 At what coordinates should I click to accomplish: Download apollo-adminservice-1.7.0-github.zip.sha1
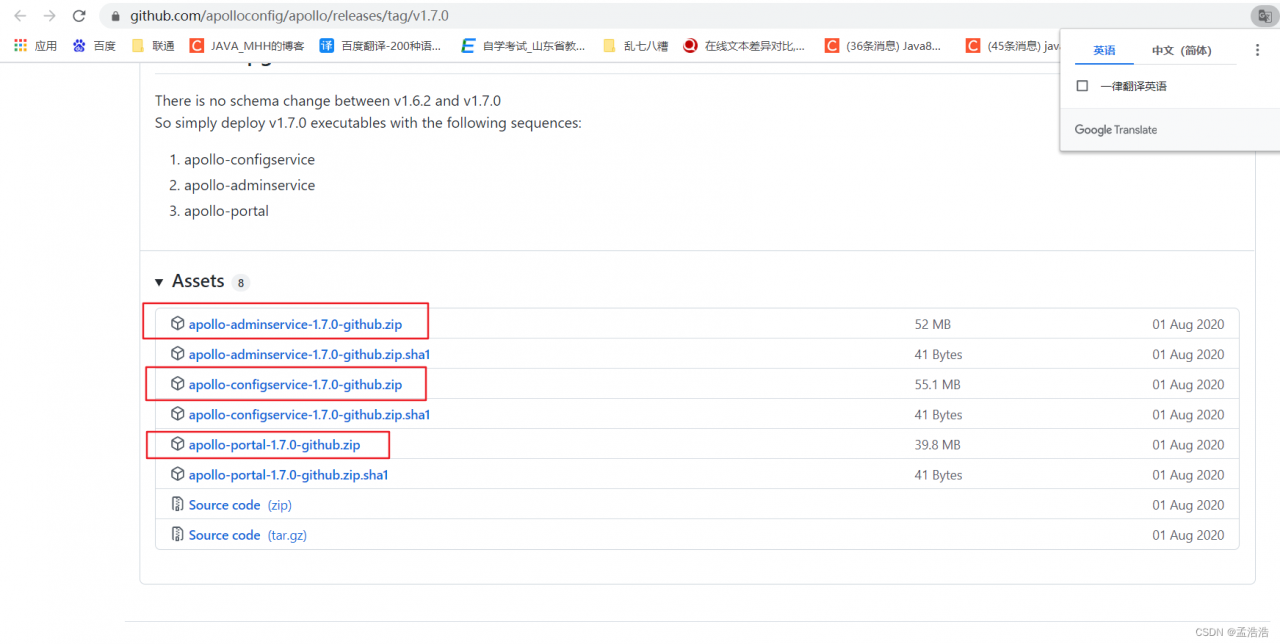click(x=309, y=354)
